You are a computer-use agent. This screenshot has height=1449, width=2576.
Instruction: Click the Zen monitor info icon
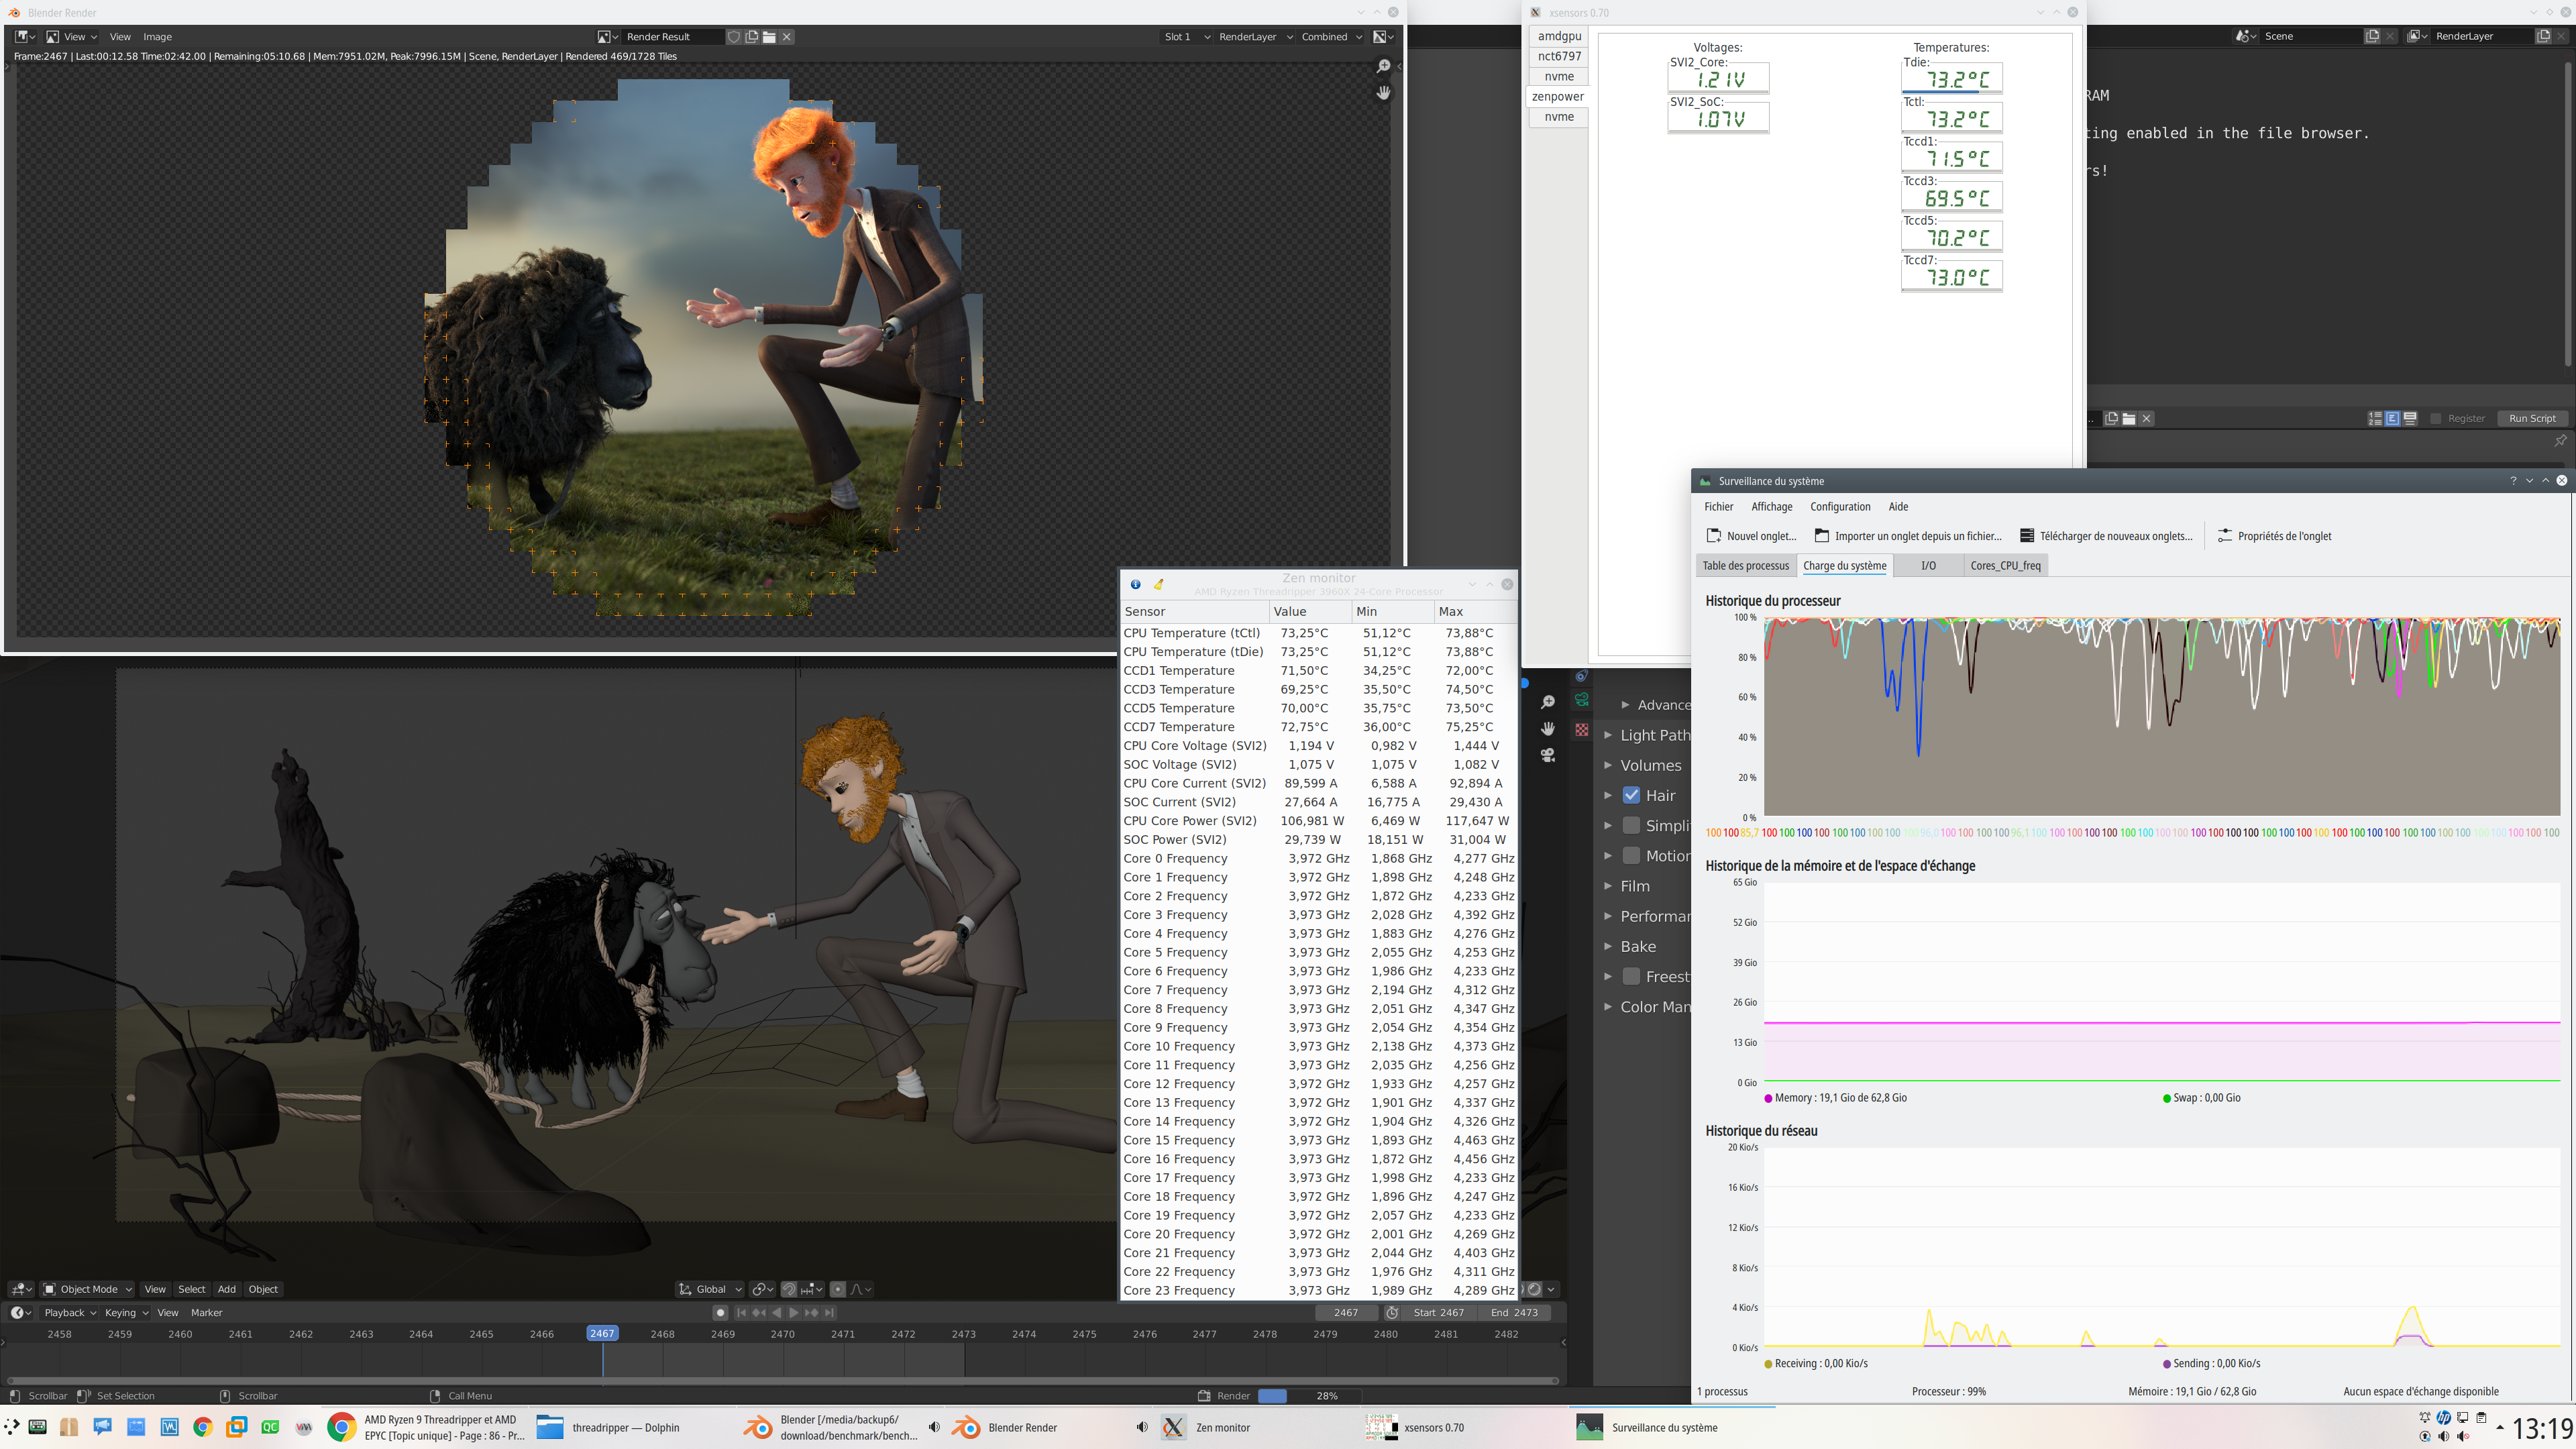click(x=1135, y=585)
